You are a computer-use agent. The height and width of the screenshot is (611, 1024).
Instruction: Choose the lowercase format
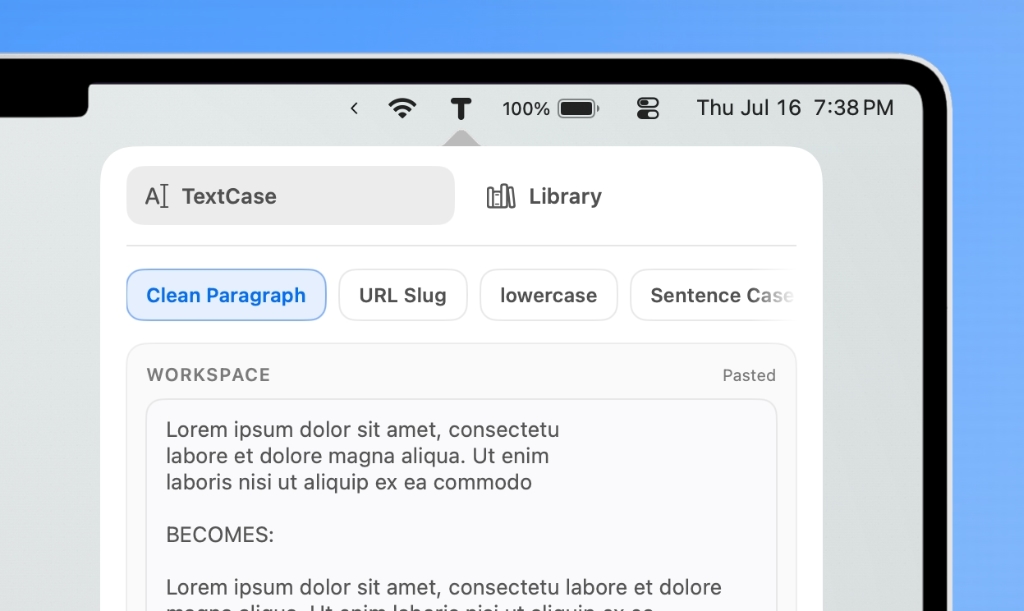(549, 295)
